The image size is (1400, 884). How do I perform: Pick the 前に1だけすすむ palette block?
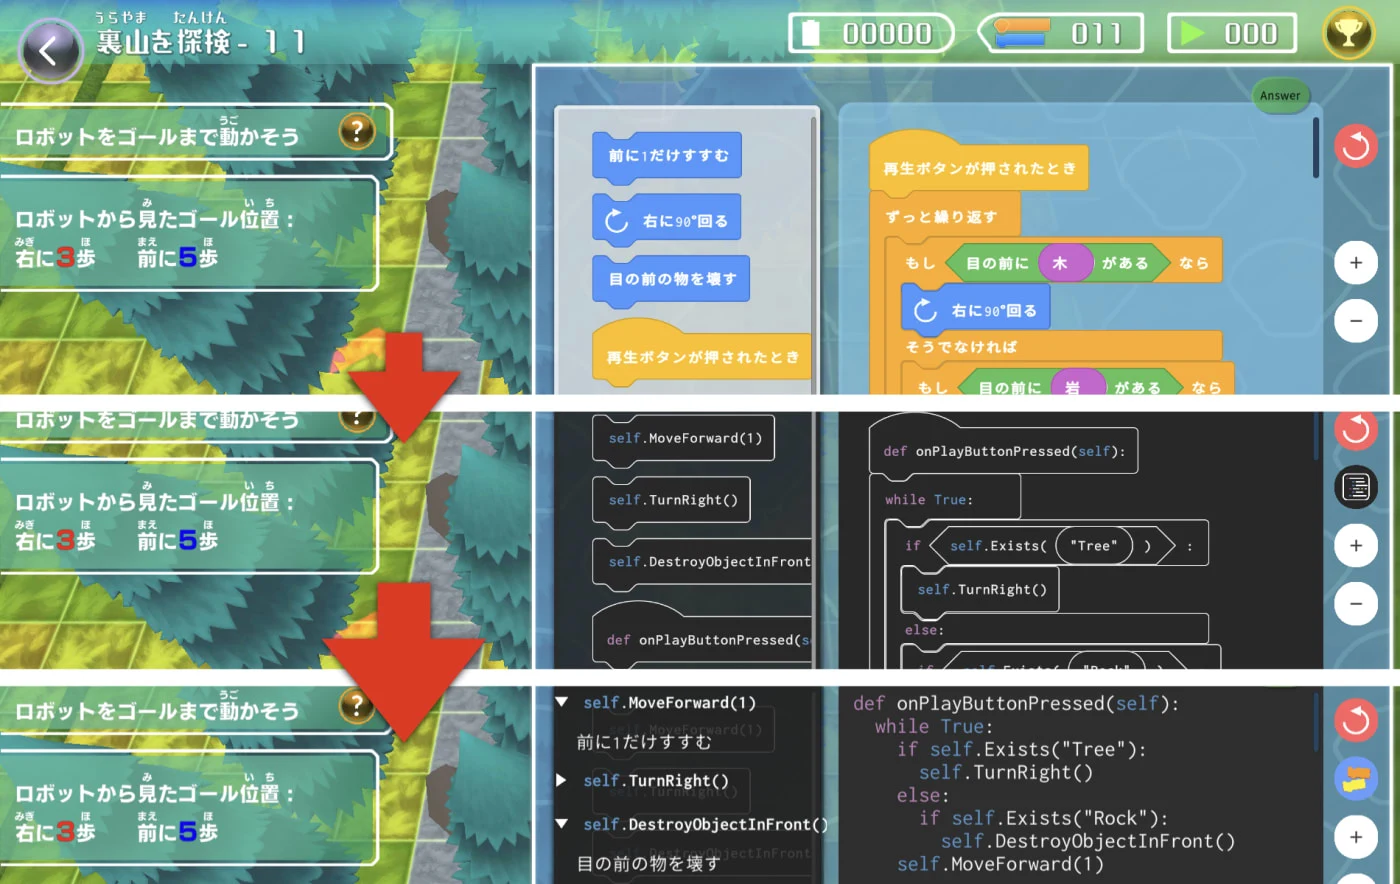click(667, 157)
